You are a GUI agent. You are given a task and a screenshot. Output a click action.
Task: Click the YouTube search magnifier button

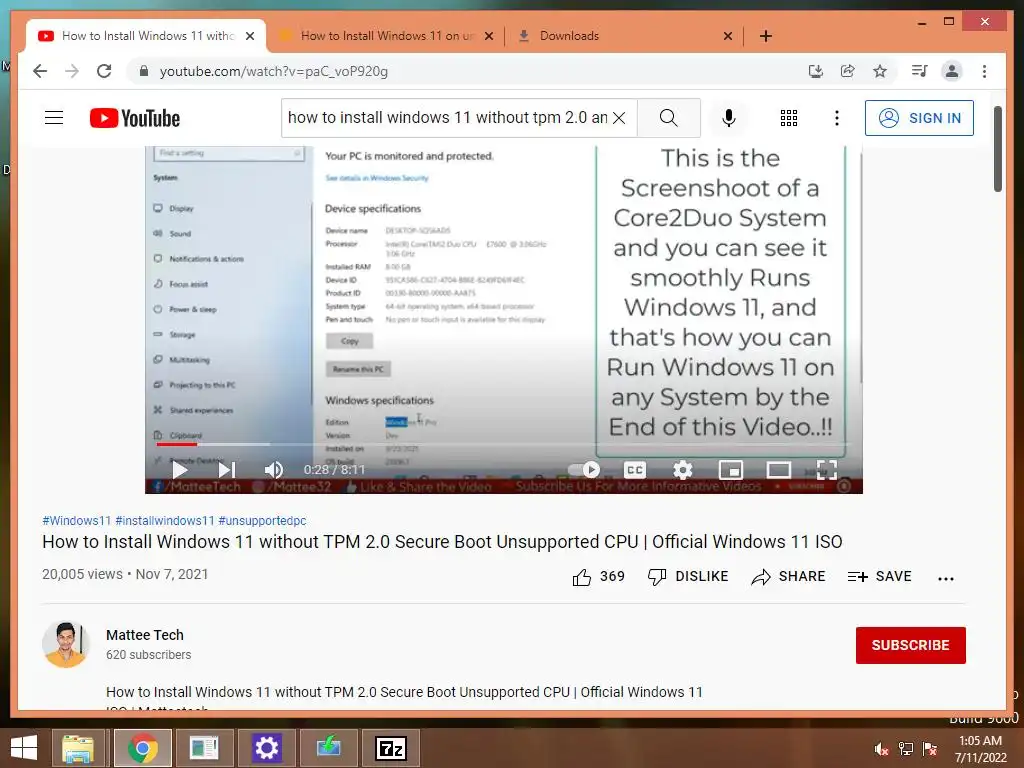[x=669, y=118]
